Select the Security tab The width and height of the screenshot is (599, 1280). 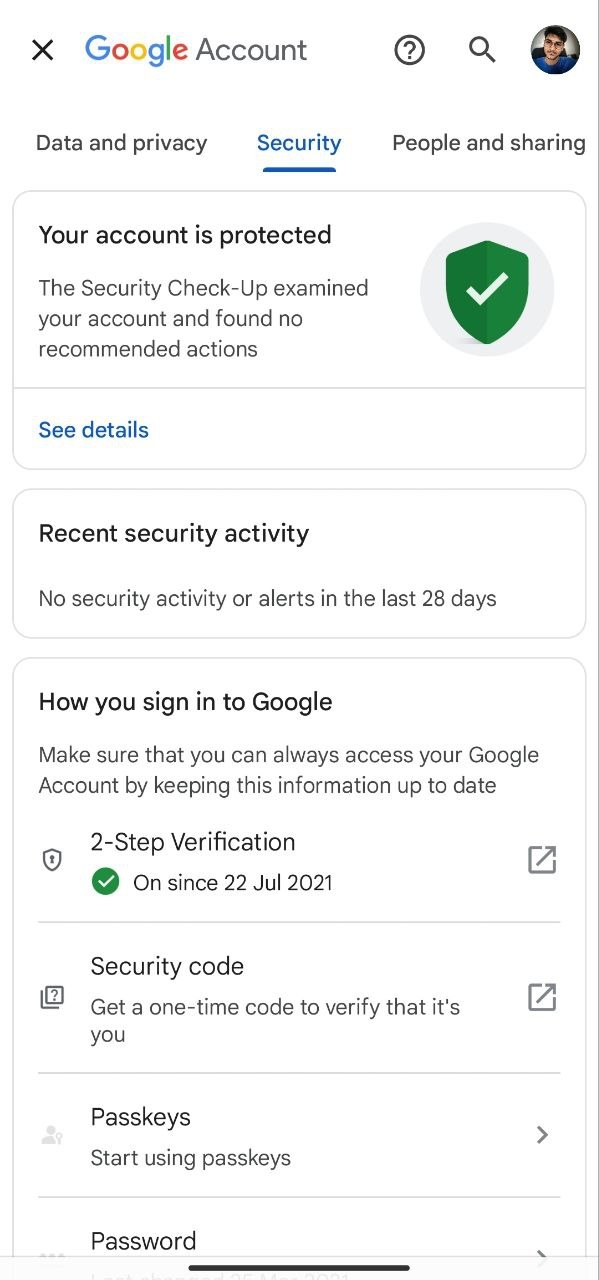coord(299,143)
